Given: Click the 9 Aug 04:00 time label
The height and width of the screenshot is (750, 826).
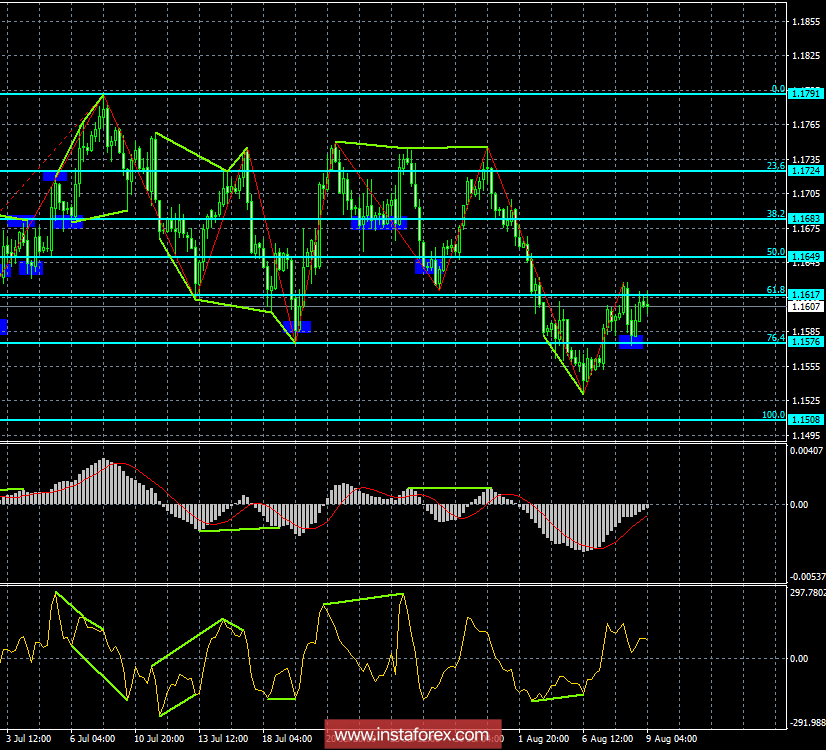Looking at the screenshot, I should [x=672, y=739].
